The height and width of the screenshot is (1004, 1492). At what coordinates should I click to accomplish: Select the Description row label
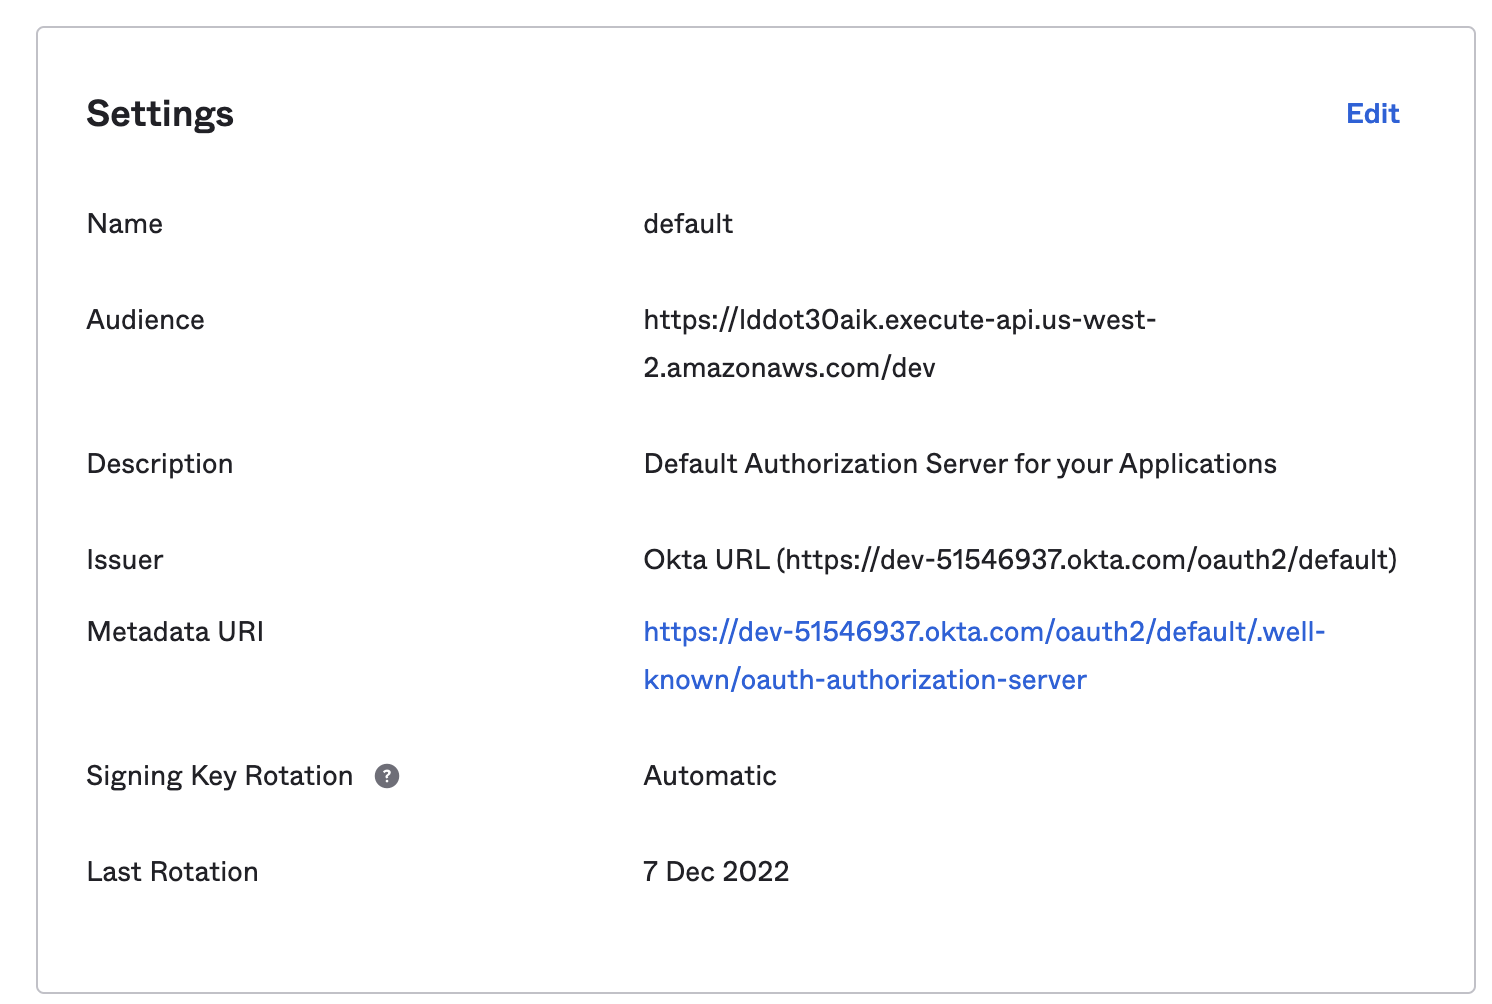[x=159, y=463]
